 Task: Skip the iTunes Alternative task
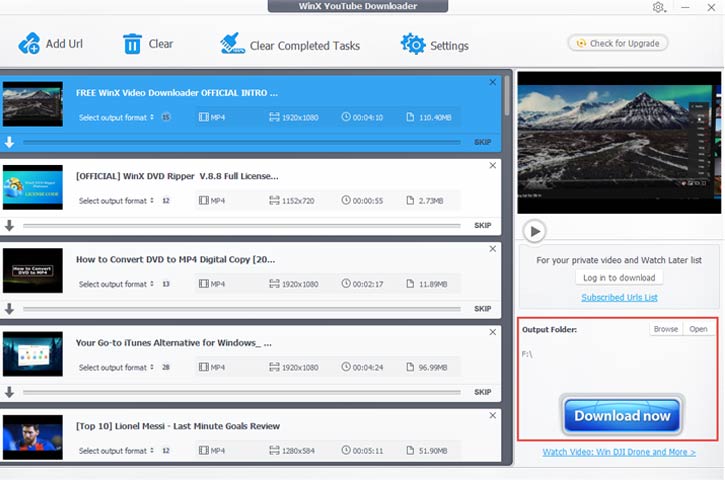point(482,392)
